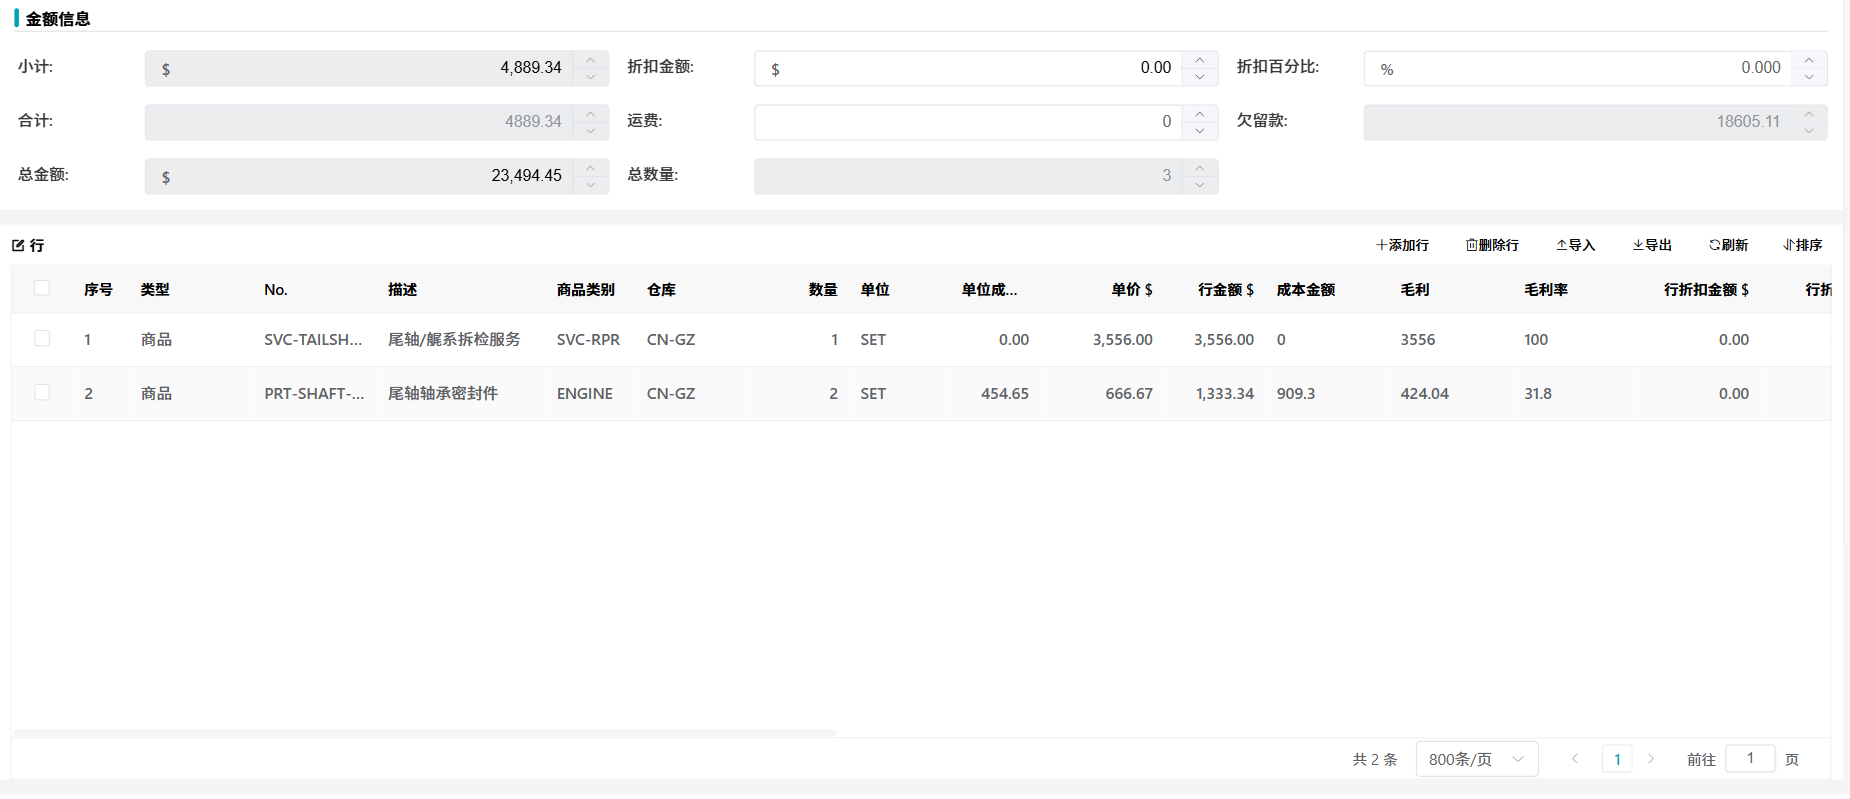Viewport: 1850px width, 799px height.
Task: Select page 1 in pagination
Action: pyautogui.click(x=1617, y=759)
